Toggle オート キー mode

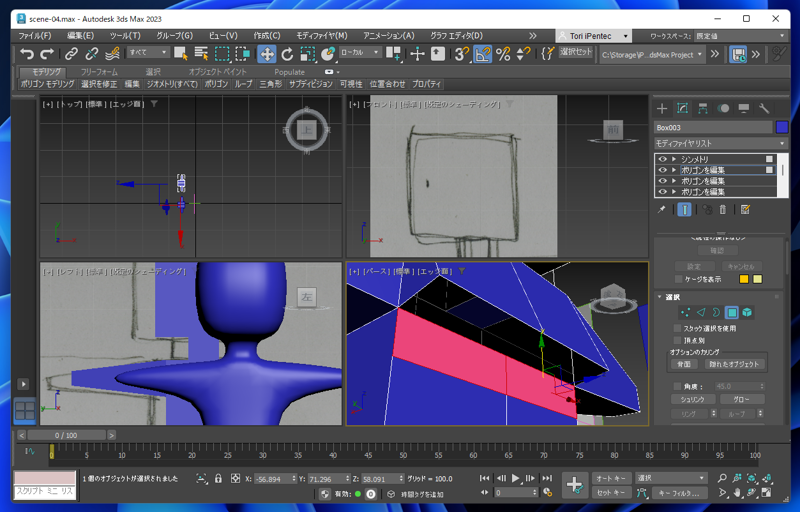pos(611,478)
